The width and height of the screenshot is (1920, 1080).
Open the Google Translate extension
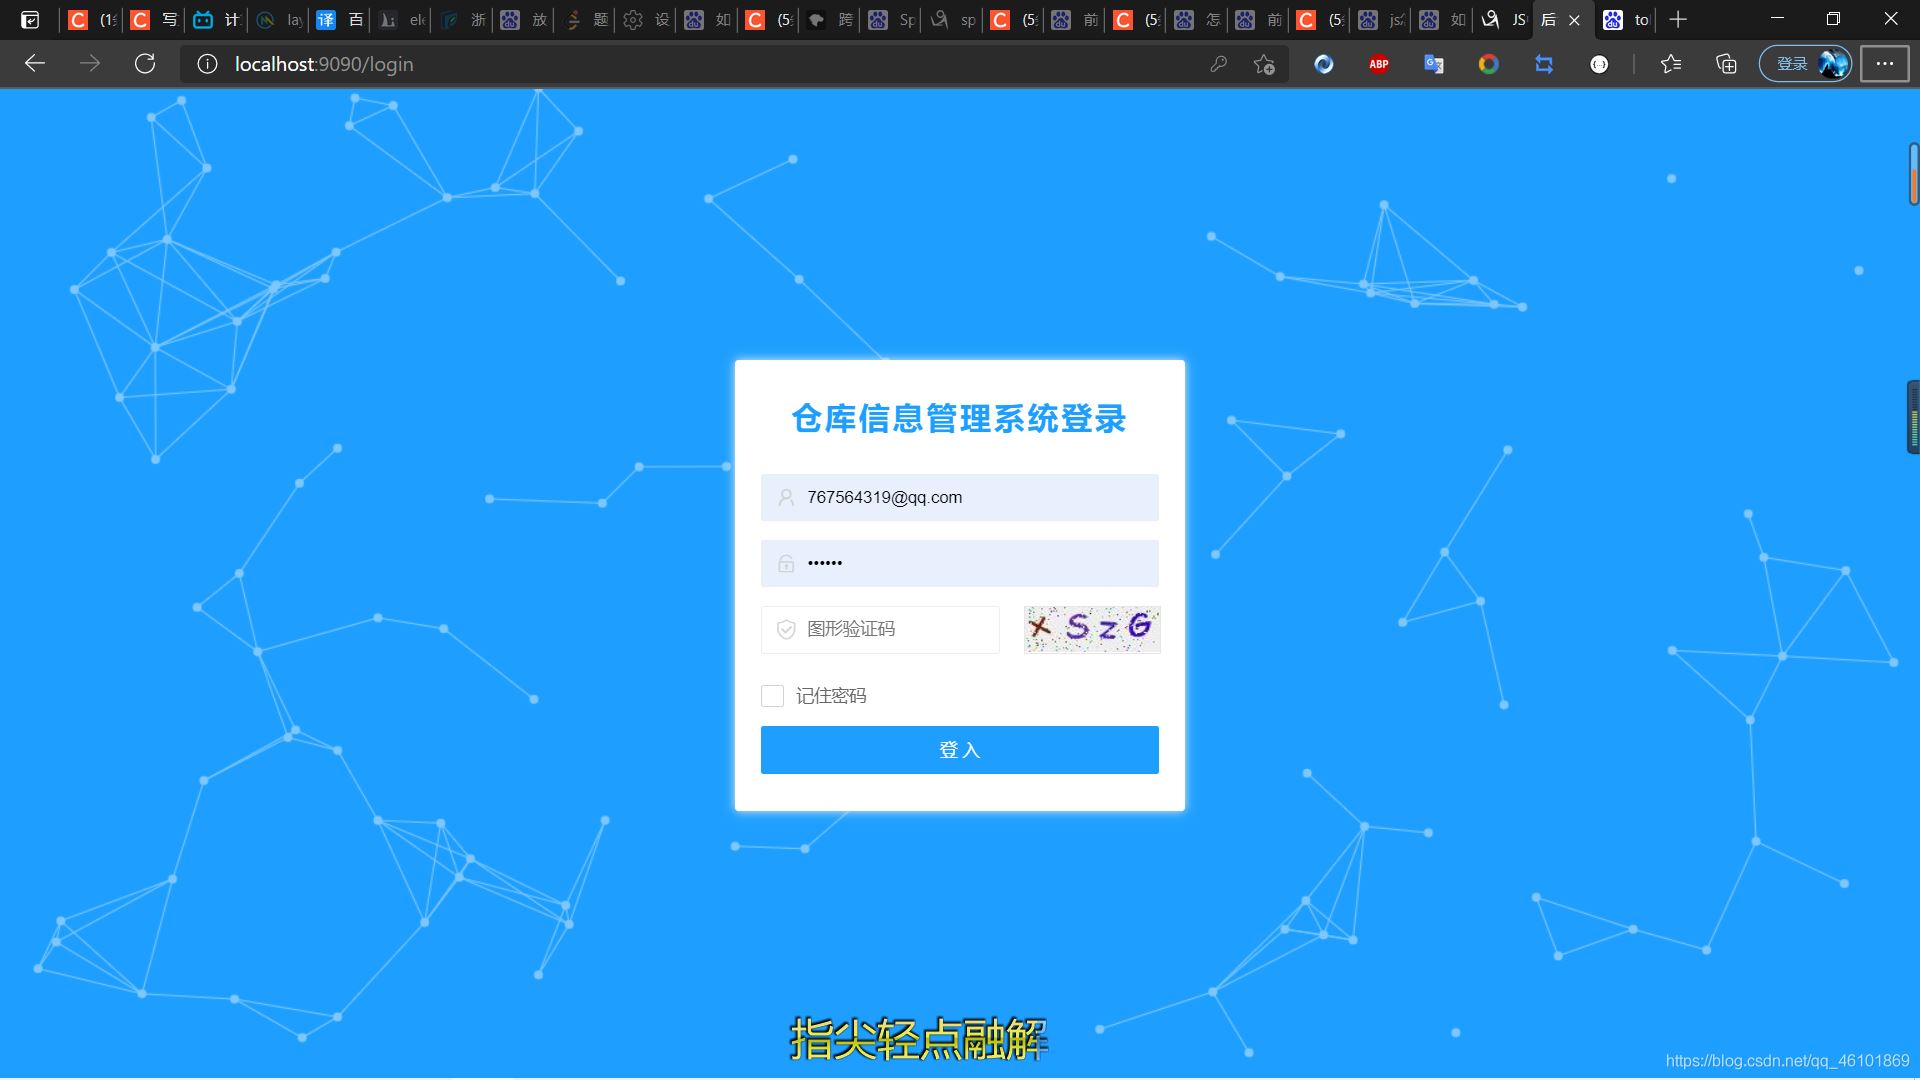click(x=1433, y=63)
